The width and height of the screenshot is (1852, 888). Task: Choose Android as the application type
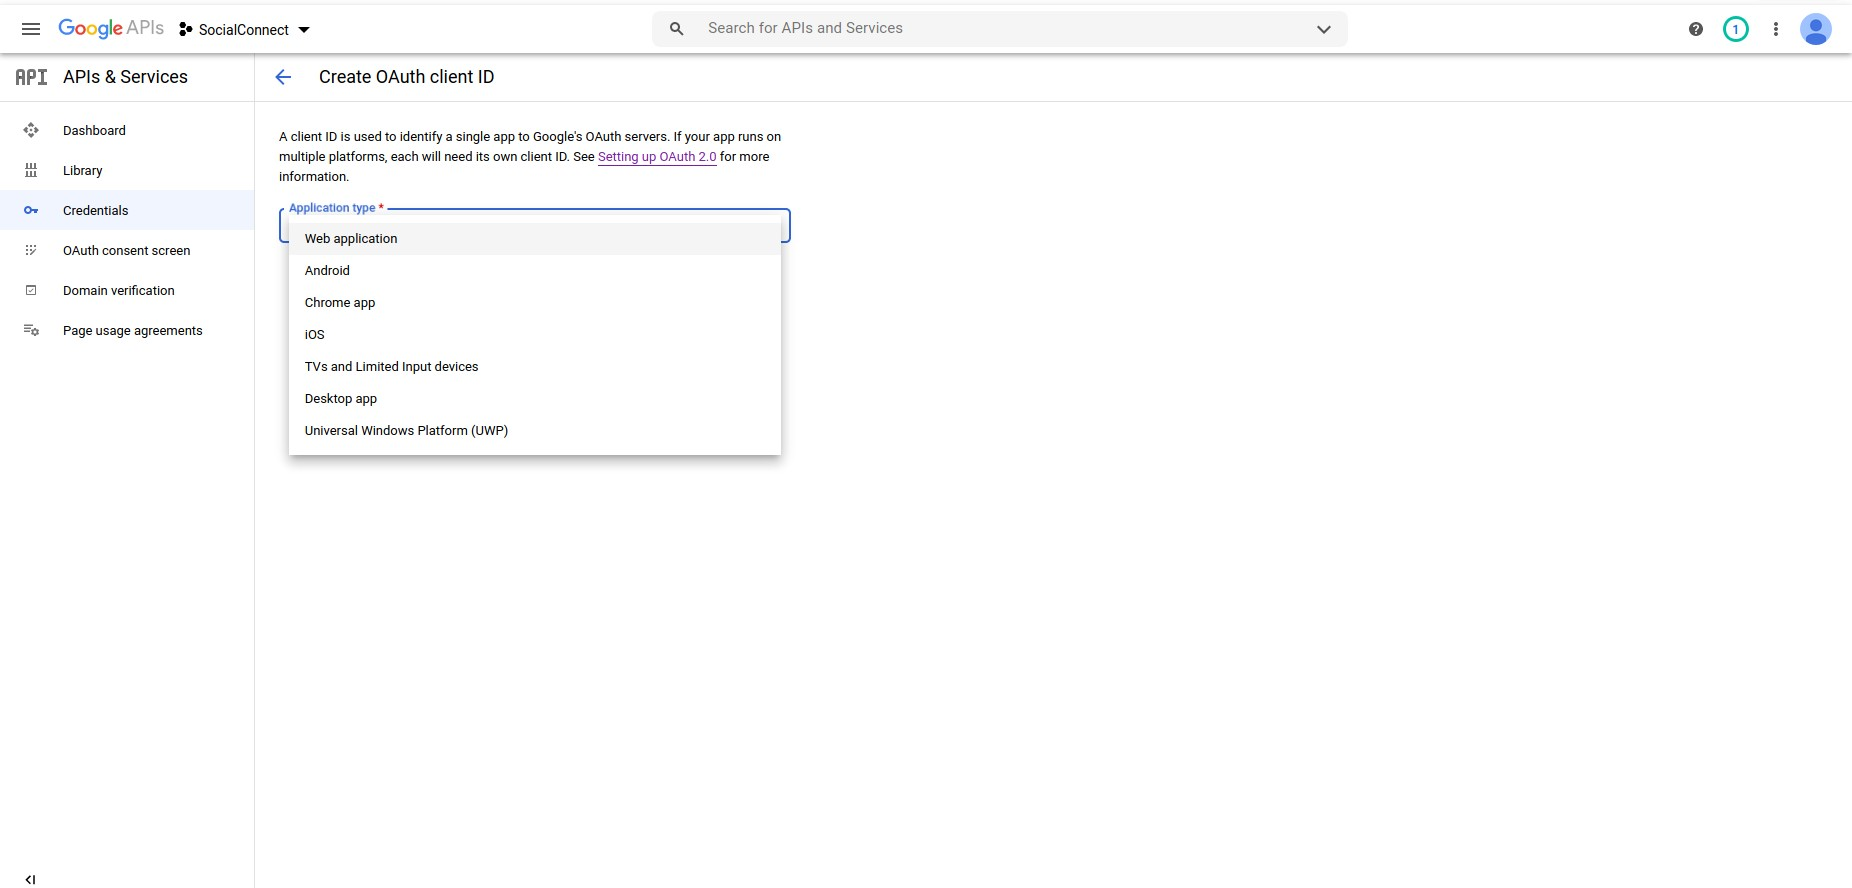click(x=327, y=271)
